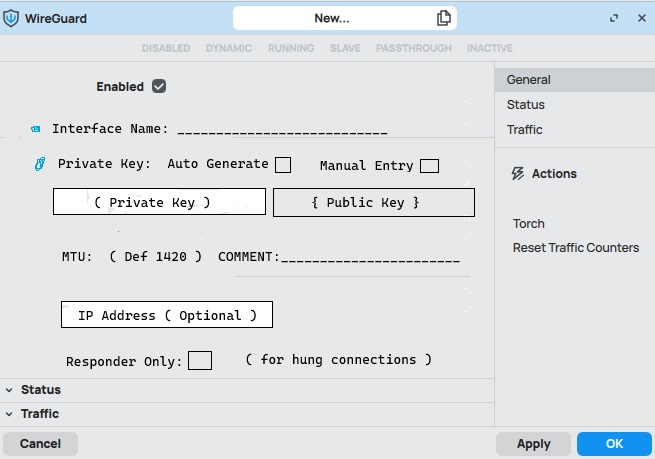The image size is (655, 459).
Task: Toggle the Enabled checkbox
Action: 159,86
